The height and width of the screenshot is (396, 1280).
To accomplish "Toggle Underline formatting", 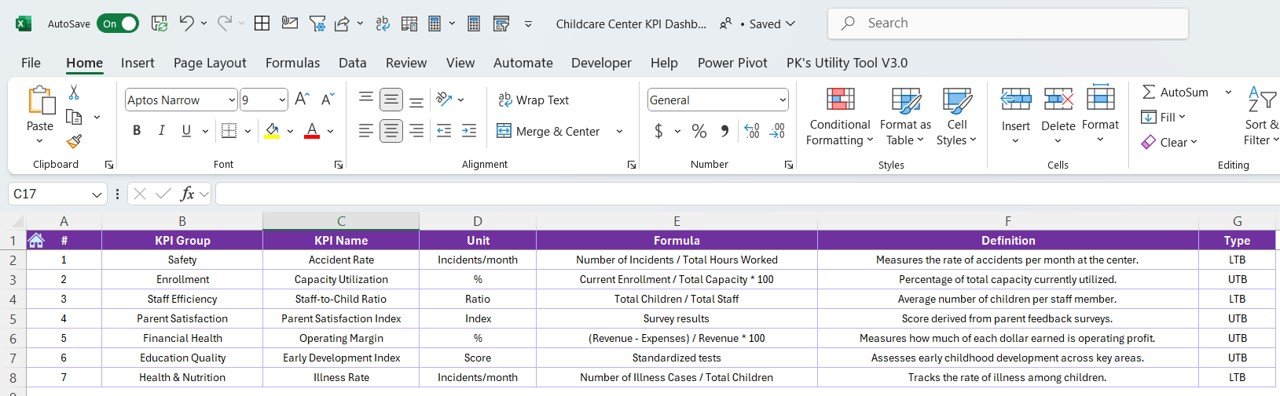I will (x=186, y=131).
